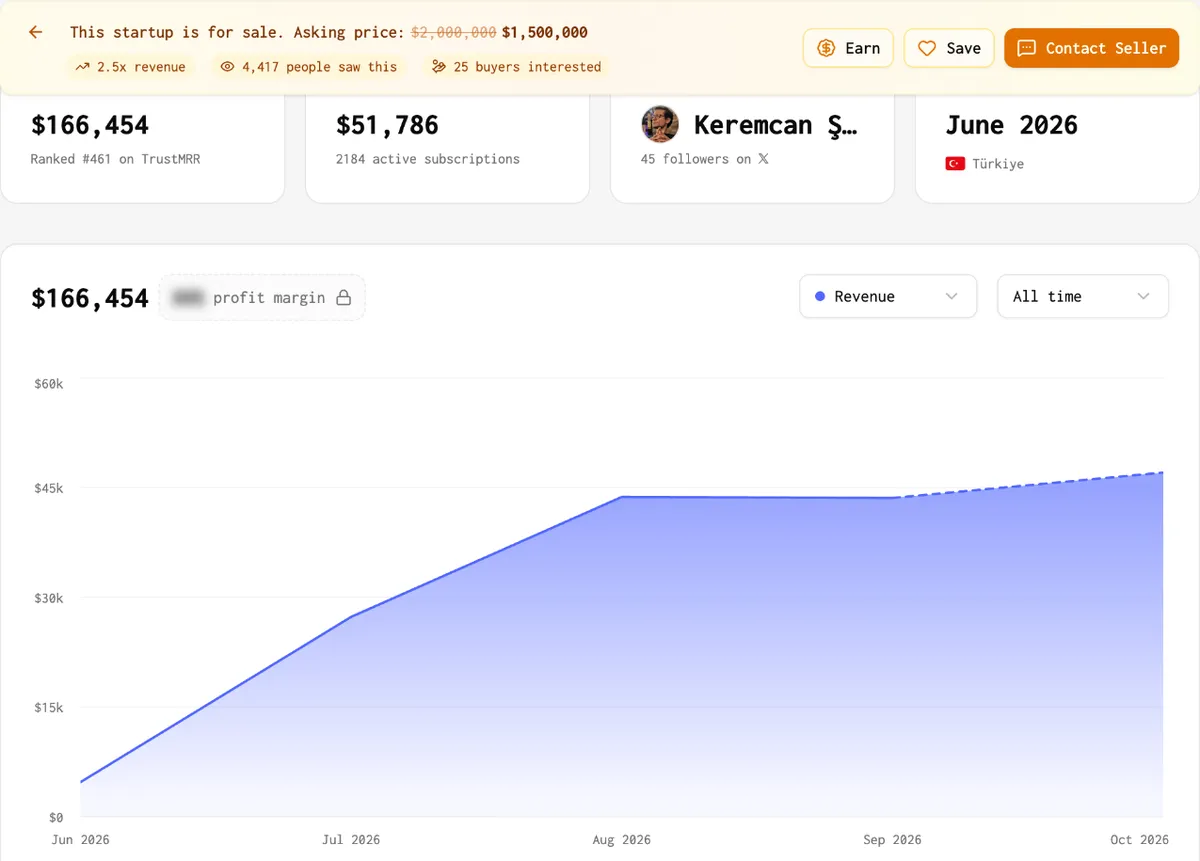Click the locked profit margin pill
The width and height of the screenshot is (1200, 861).
coord(262,298)
